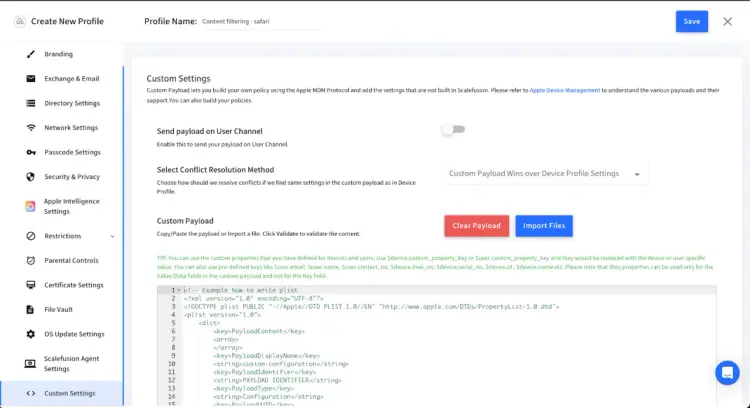Select the Network Settings wifi icon
Screen dimensions: 750x408
pos(31,128)
